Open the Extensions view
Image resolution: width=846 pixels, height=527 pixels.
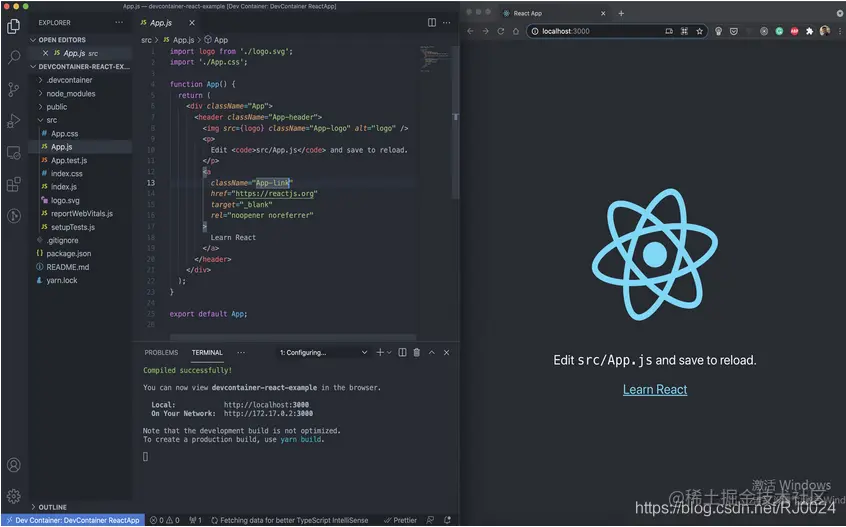[14, 184]
